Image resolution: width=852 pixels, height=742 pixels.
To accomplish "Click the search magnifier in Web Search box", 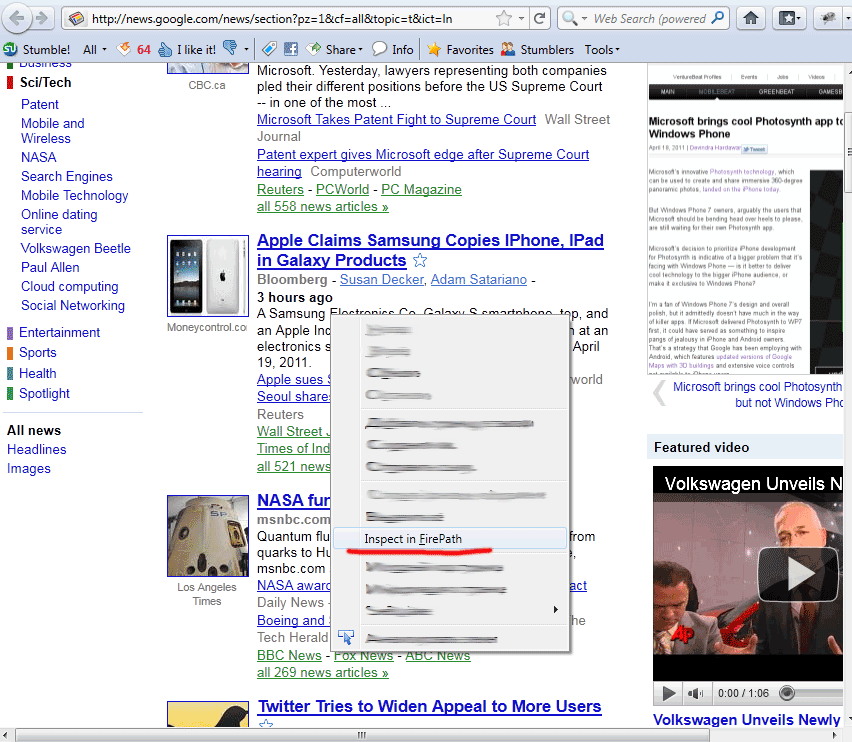I will 718,18.
